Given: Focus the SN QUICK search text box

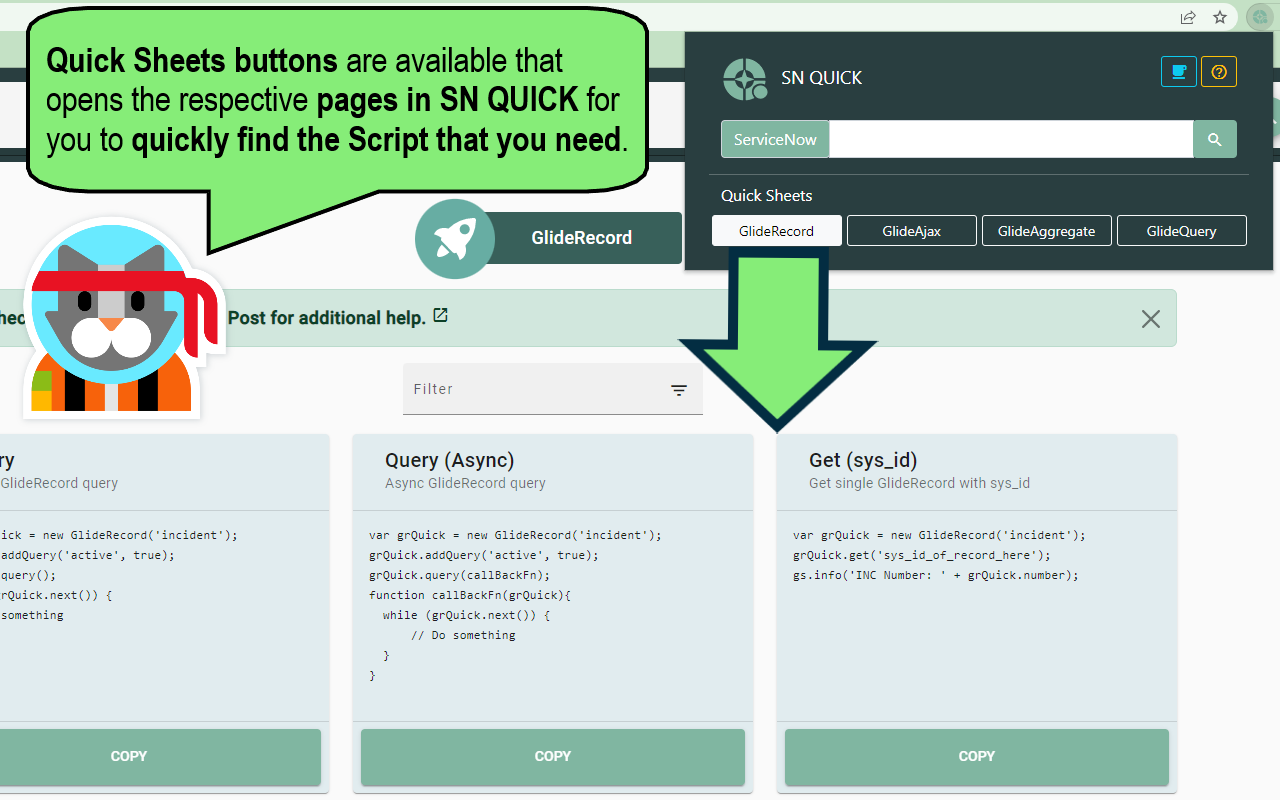Looking at the screenshot, I should coord(1011,140).
